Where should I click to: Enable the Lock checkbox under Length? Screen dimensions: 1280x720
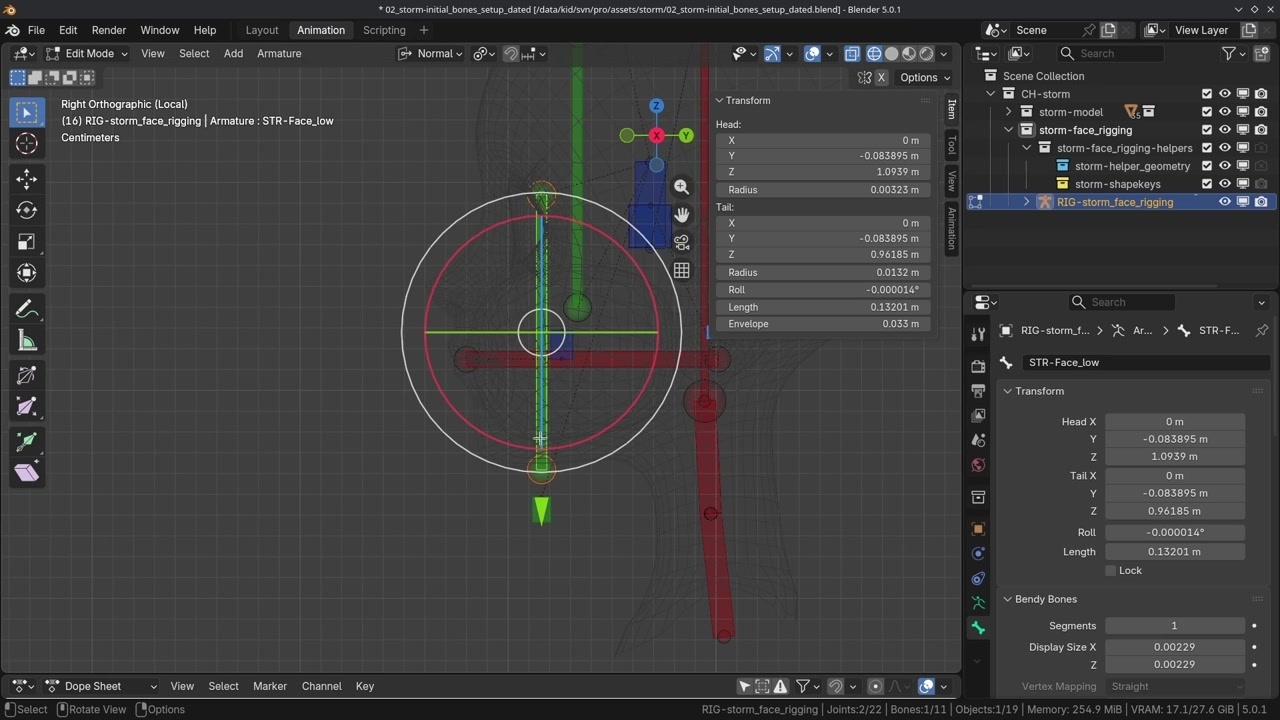tap(1111, 570)
